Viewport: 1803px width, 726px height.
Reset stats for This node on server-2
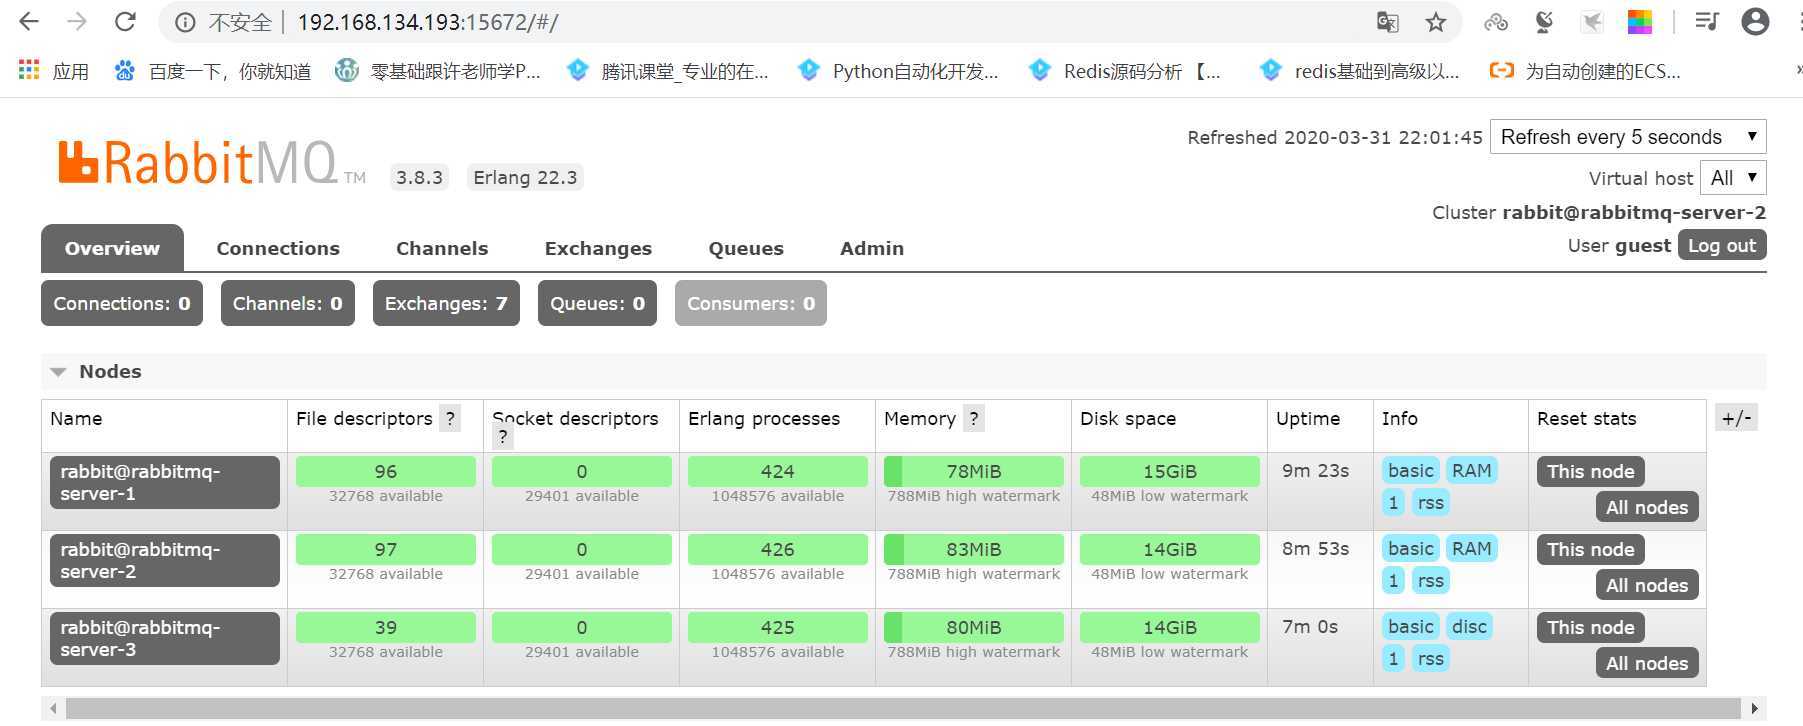click(1591, 549)
